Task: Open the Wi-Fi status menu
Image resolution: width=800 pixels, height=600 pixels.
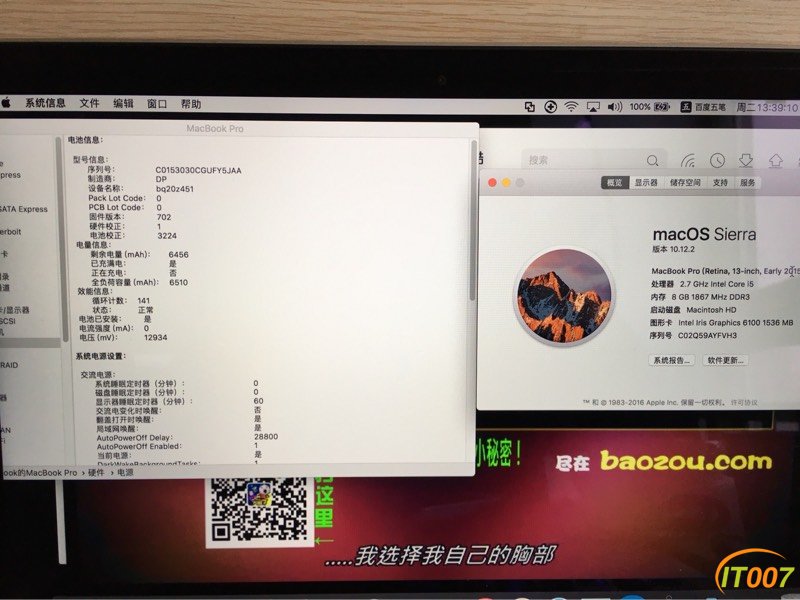Action: pyautogui.click(x=571, y=106)
